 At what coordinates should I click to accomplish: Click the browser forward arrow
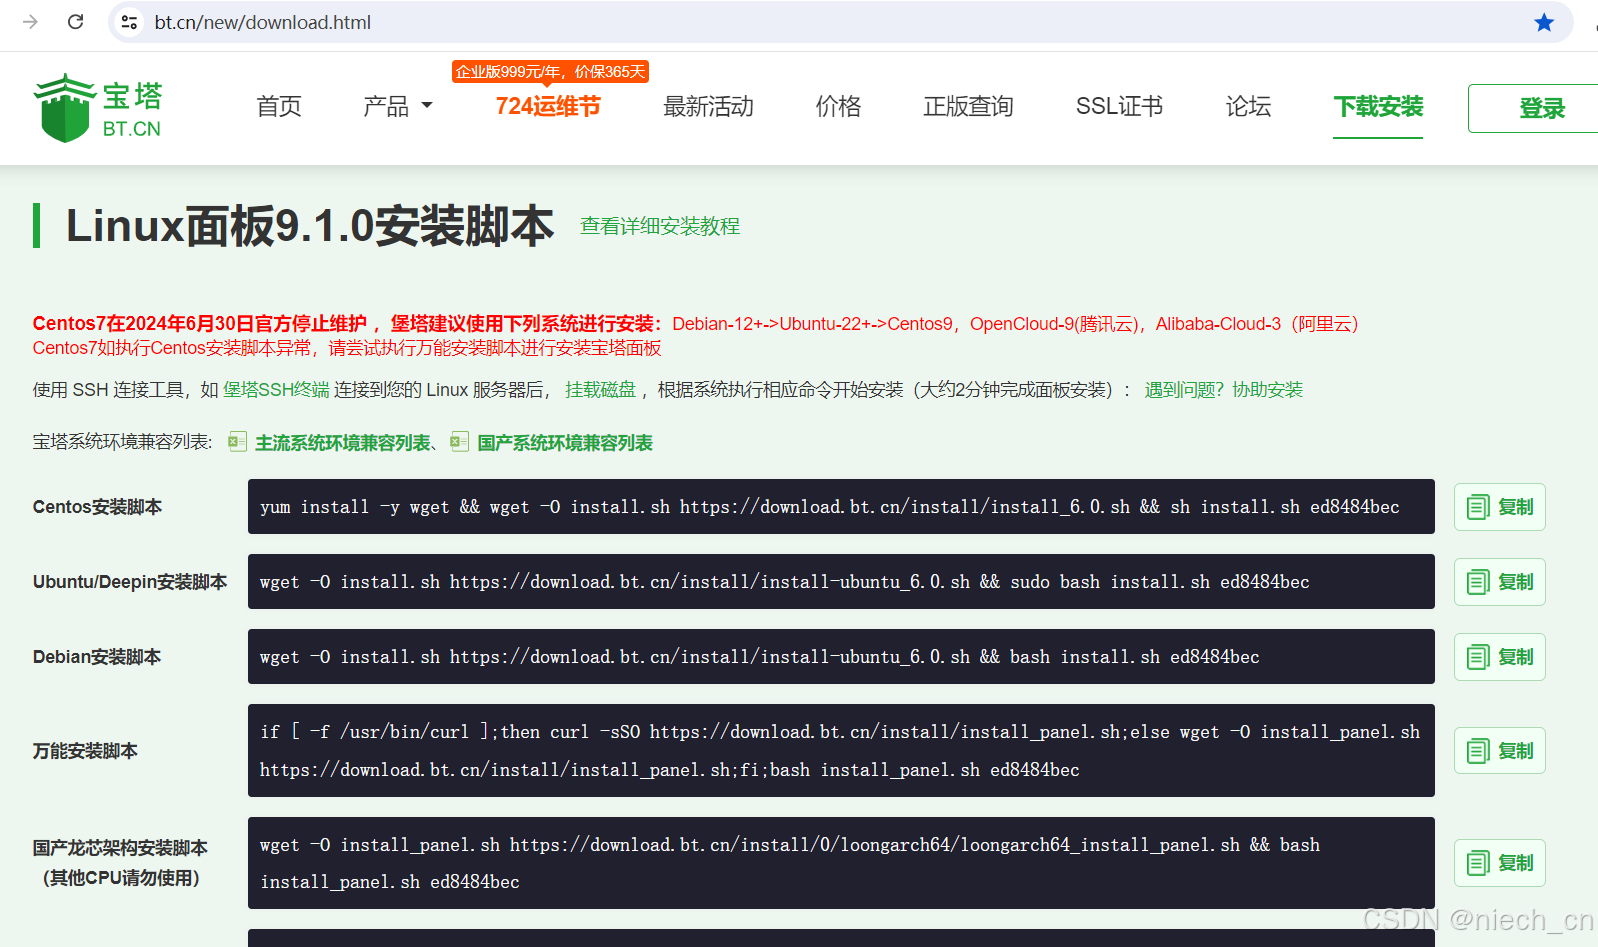pos(30,22)
